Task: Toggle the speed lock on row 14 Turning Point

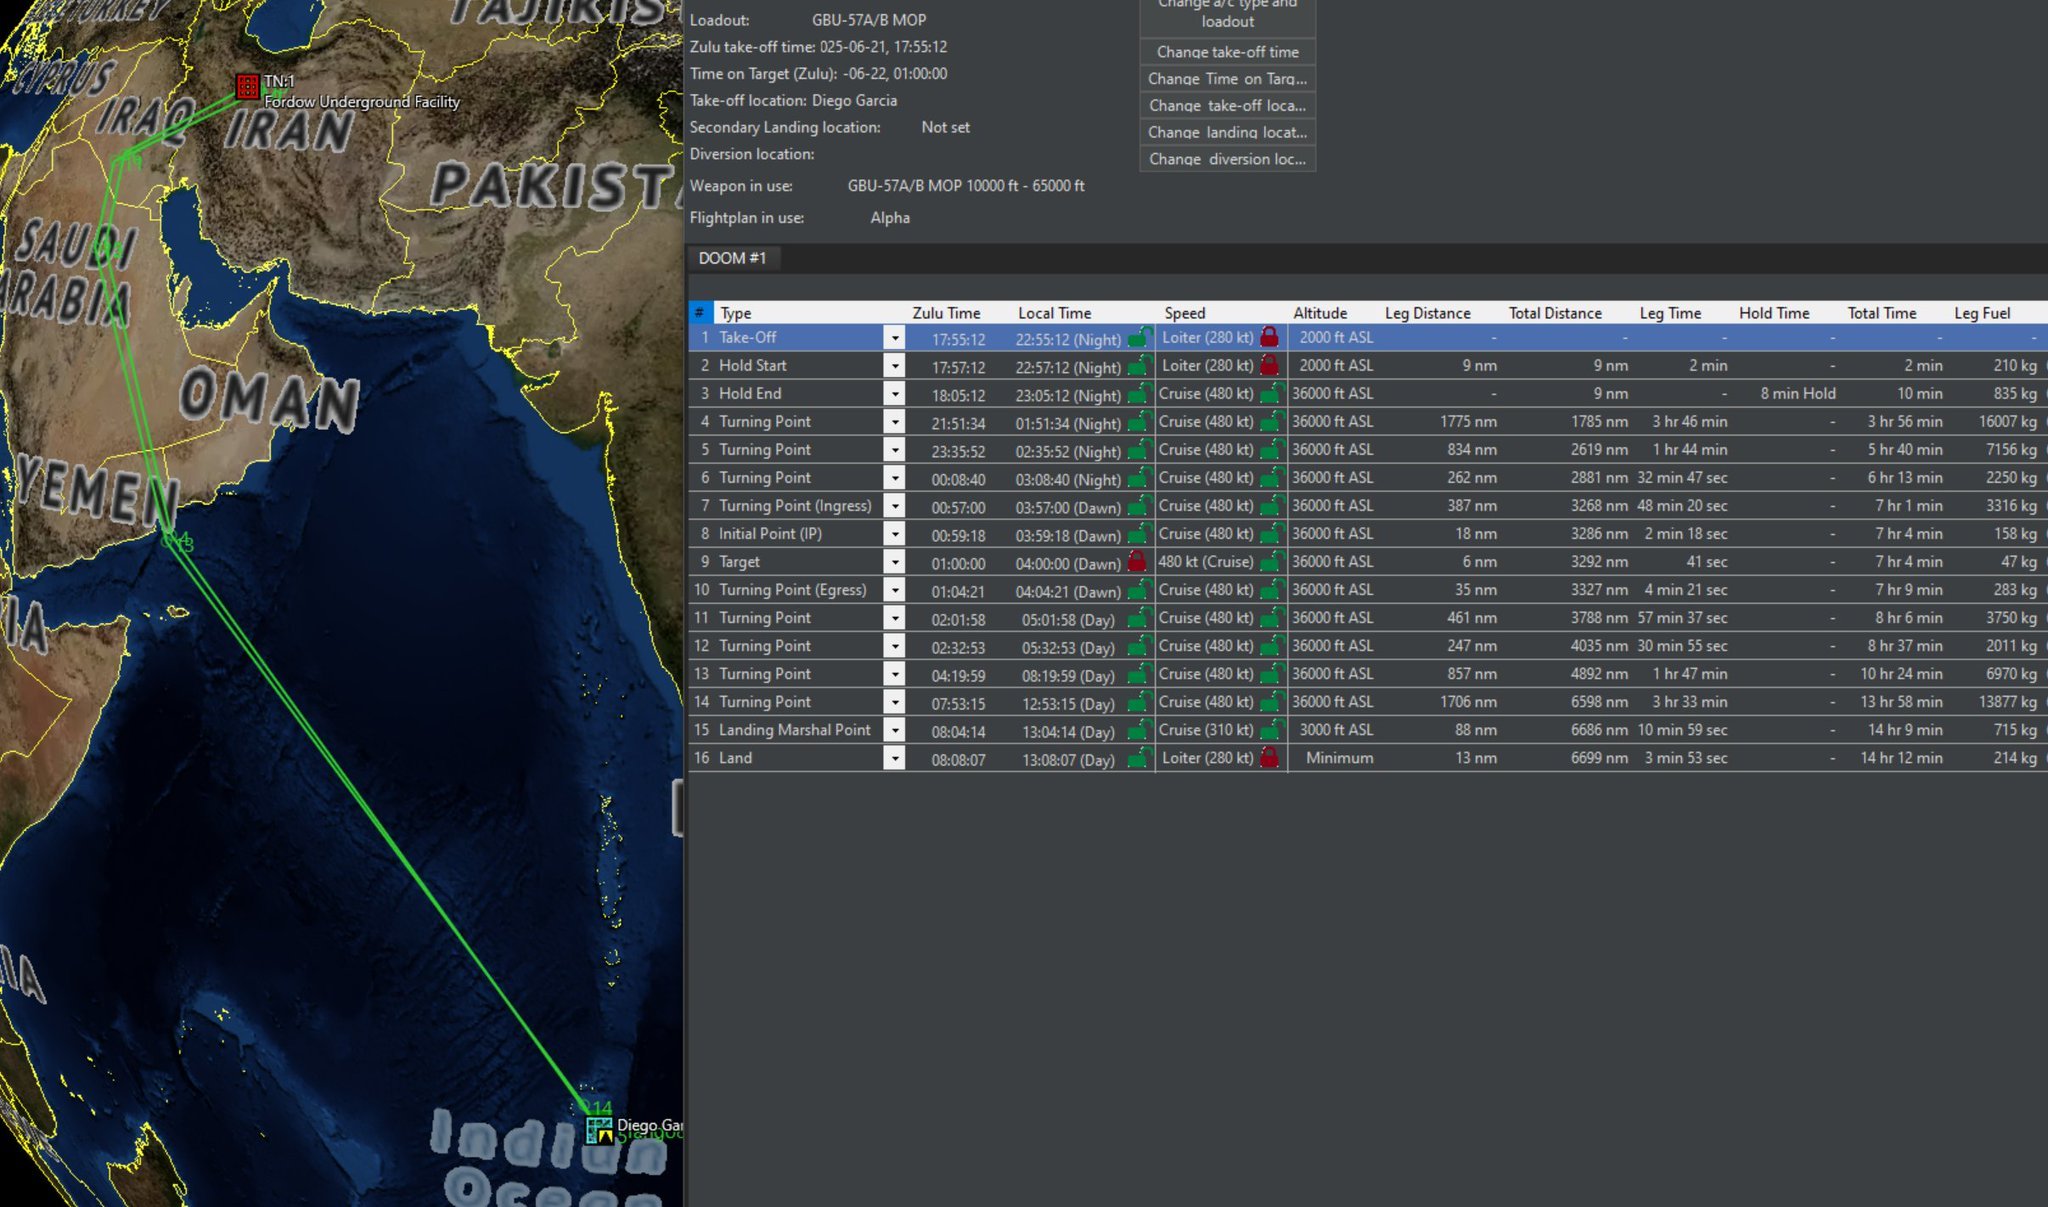Action: point(1270,701)
